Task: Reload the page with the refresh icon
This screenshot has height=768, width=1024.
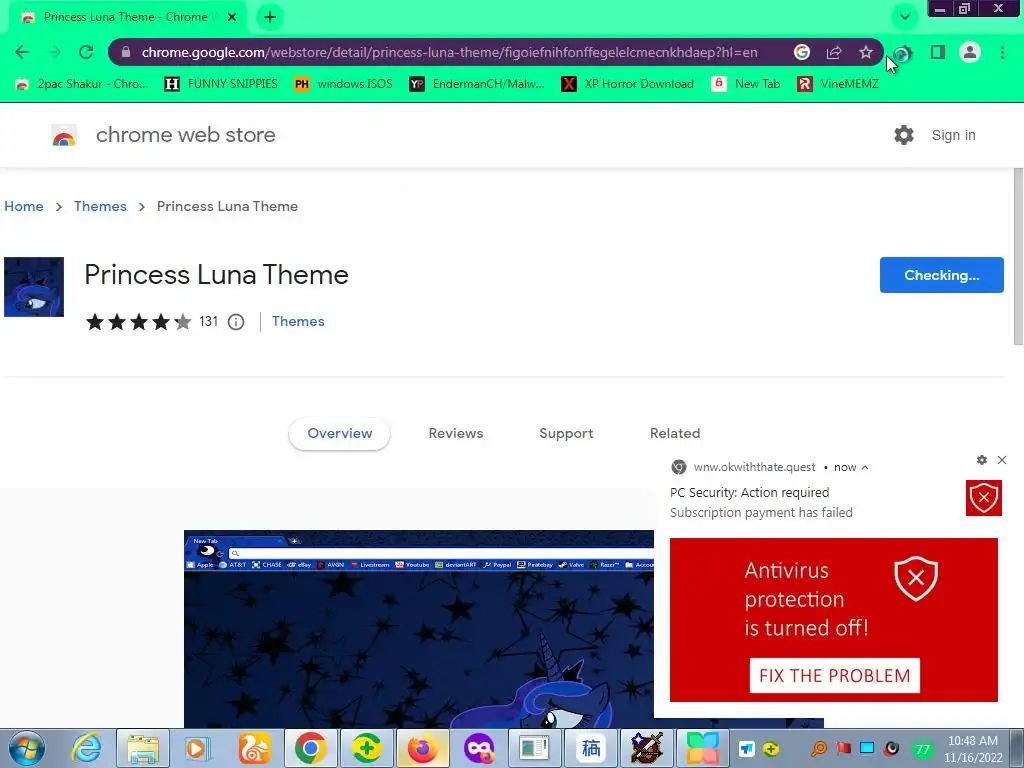Action: (86, 52)
